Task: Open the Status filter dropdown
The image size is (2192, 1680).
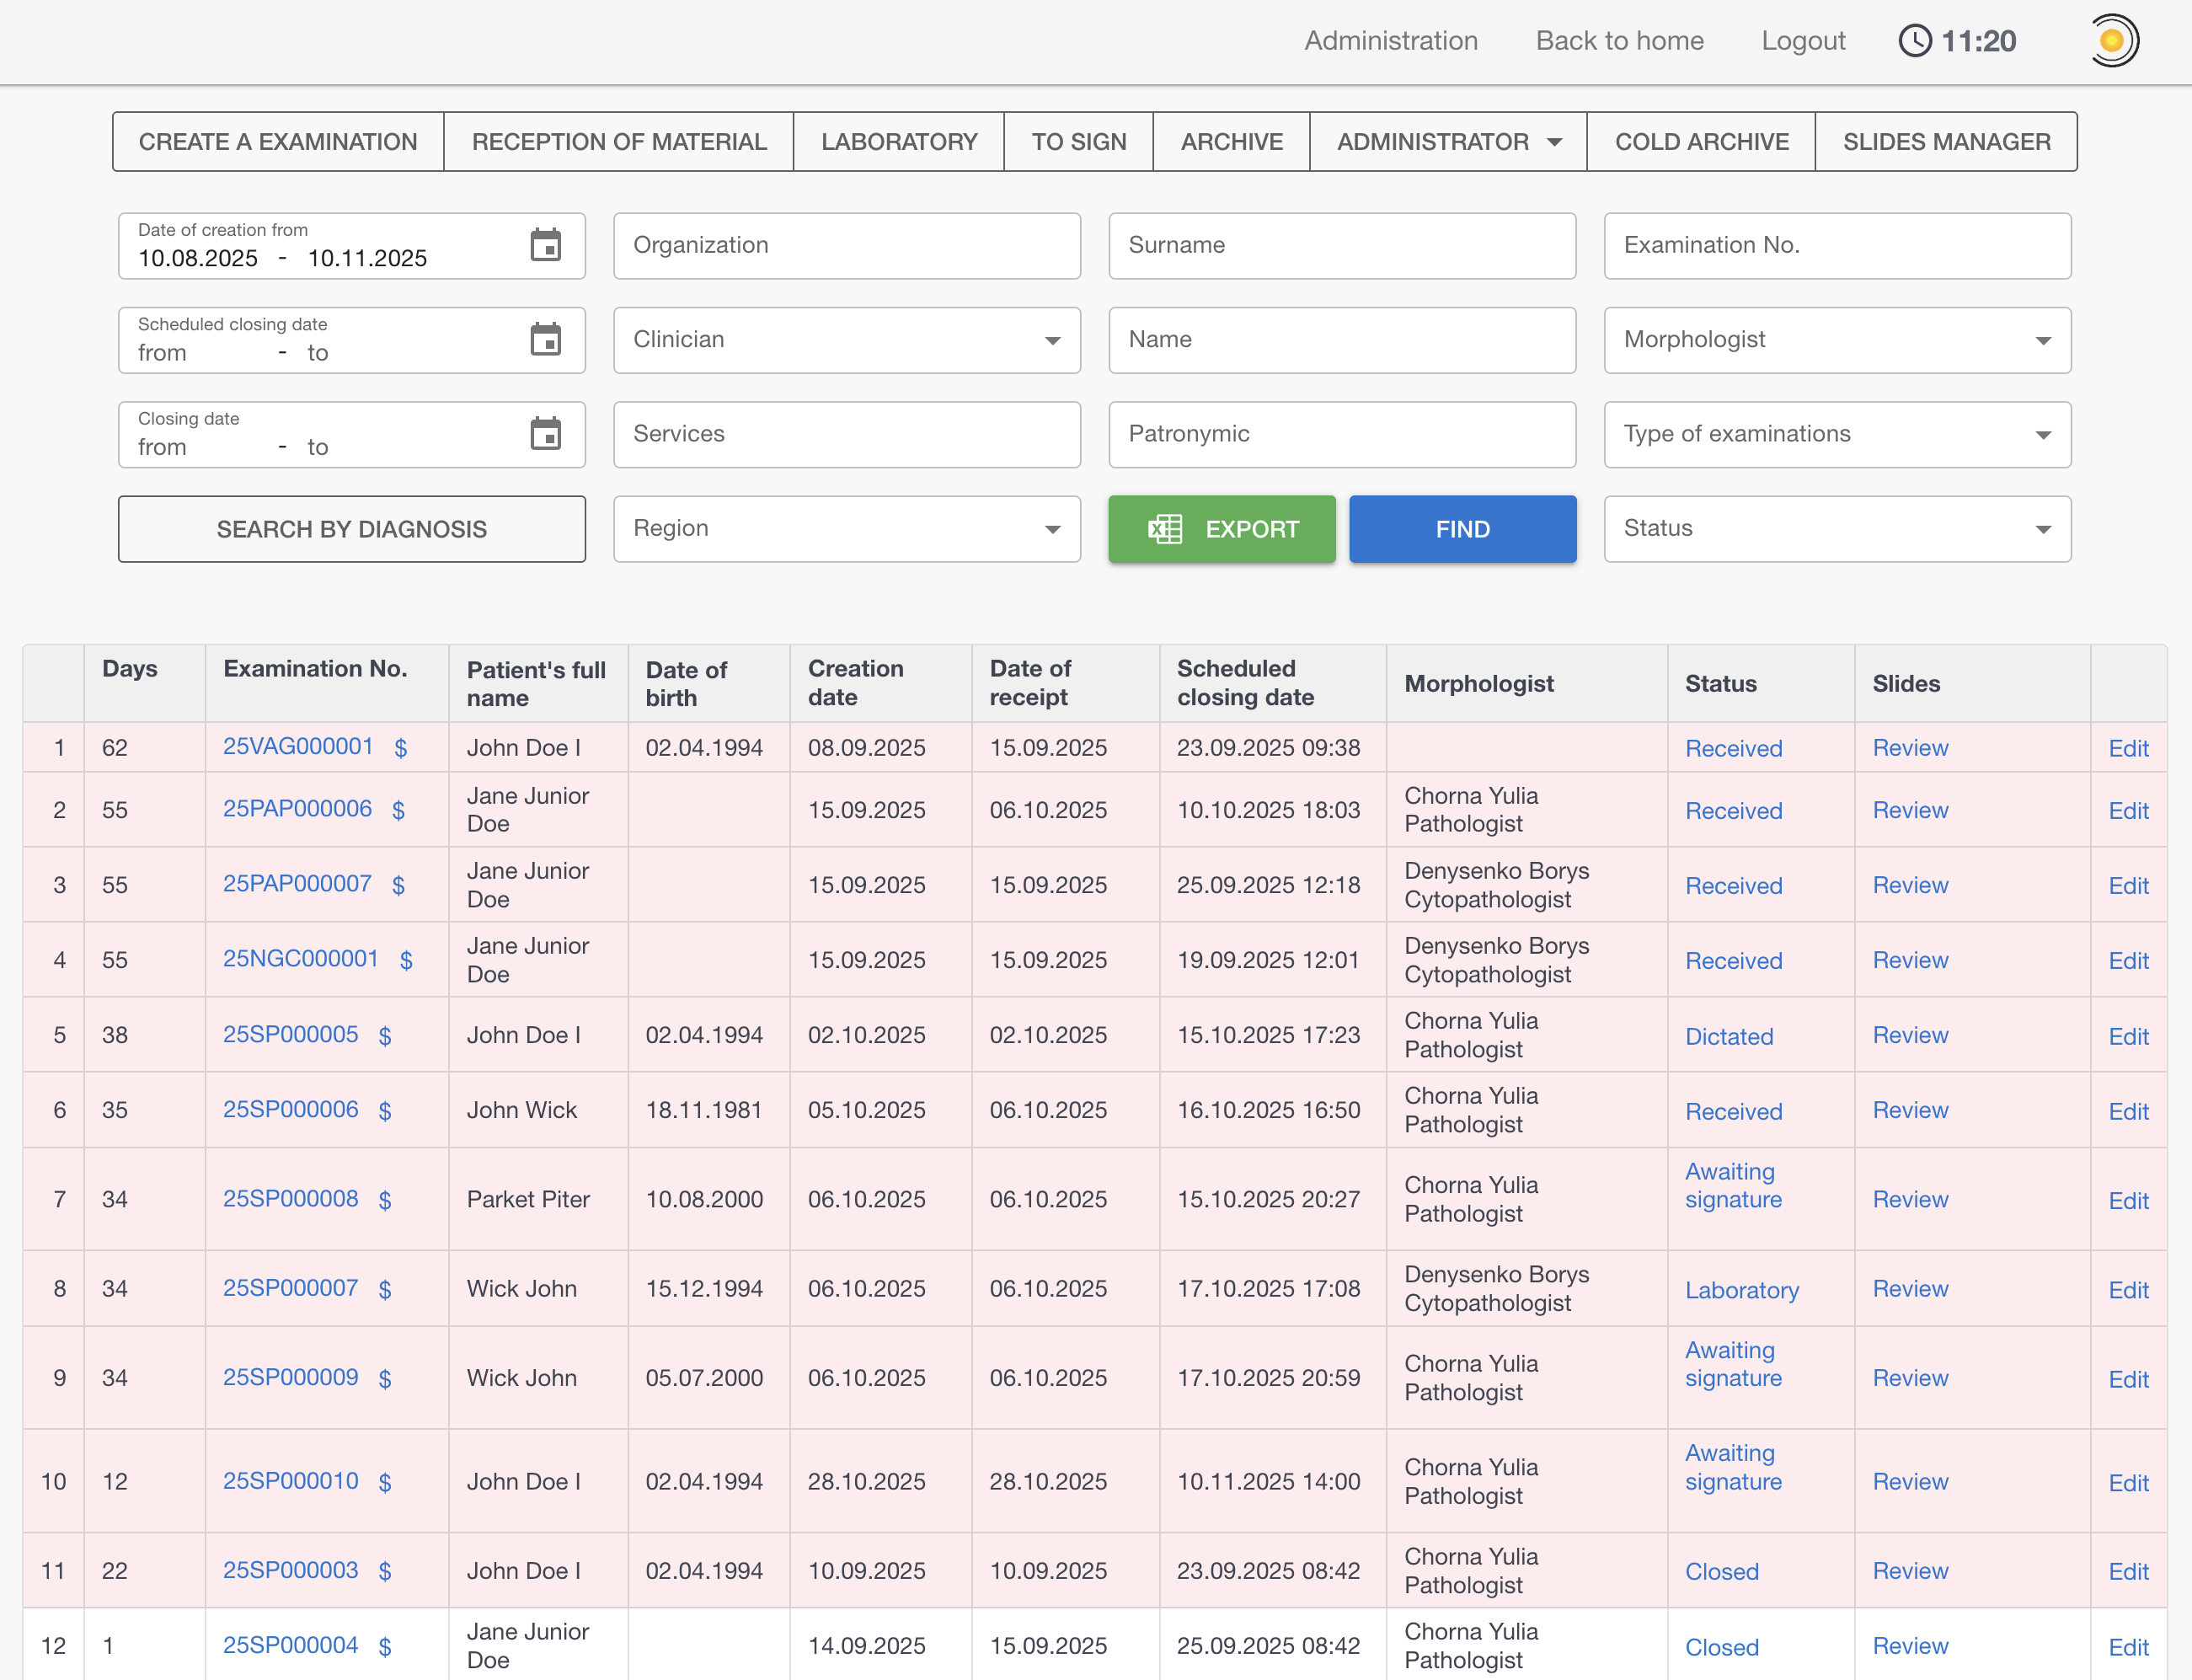Action: [x=2044, y=529]
